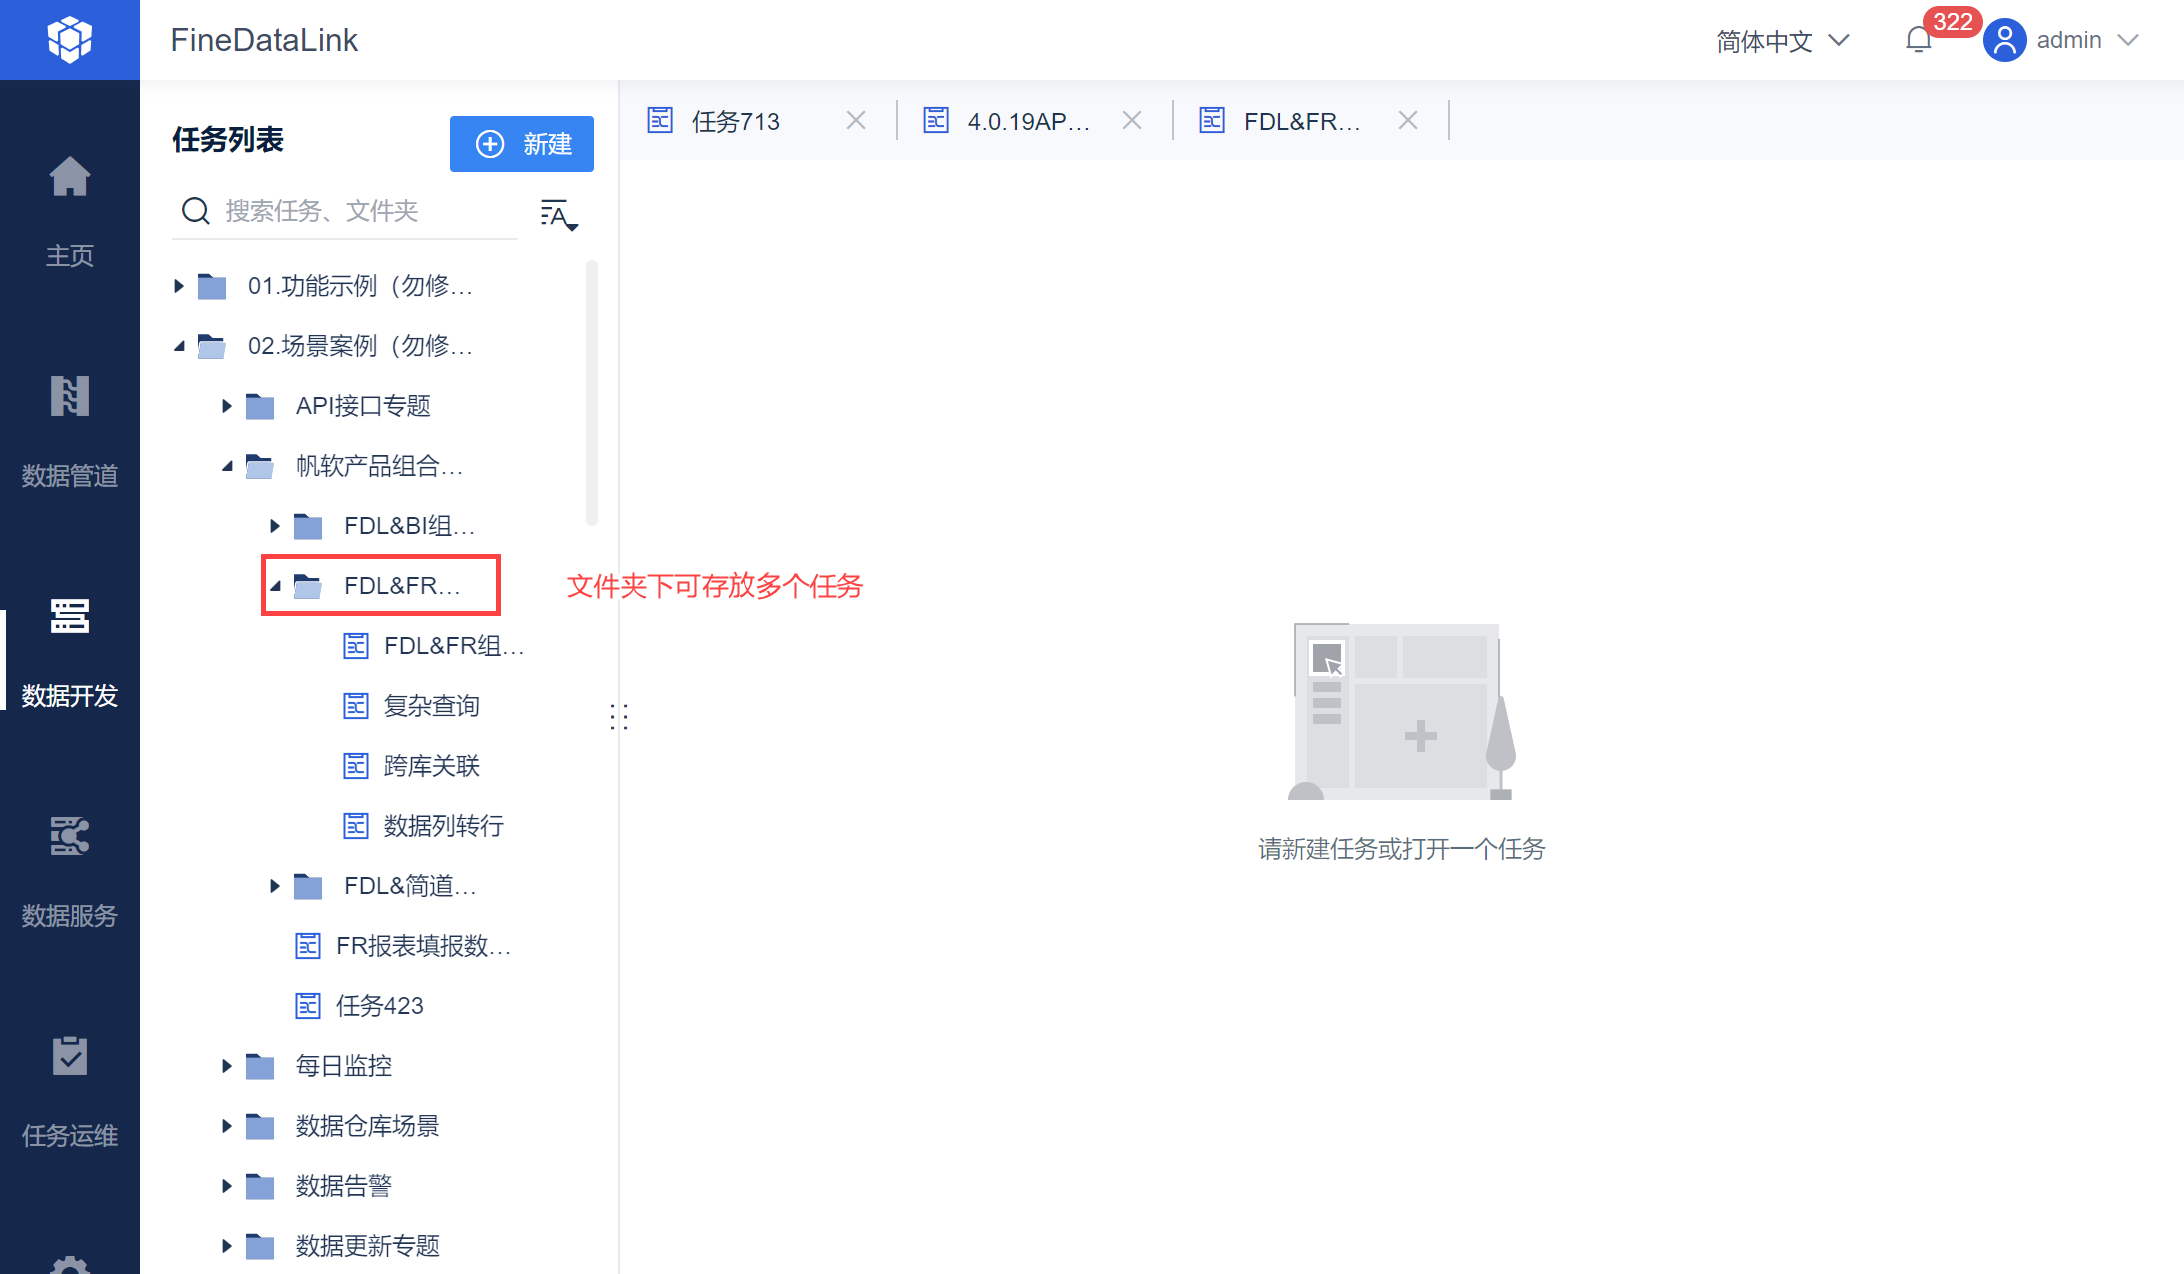Click the task list vertical scrollbar
Screen dimensions: 2184x1274
592,390
